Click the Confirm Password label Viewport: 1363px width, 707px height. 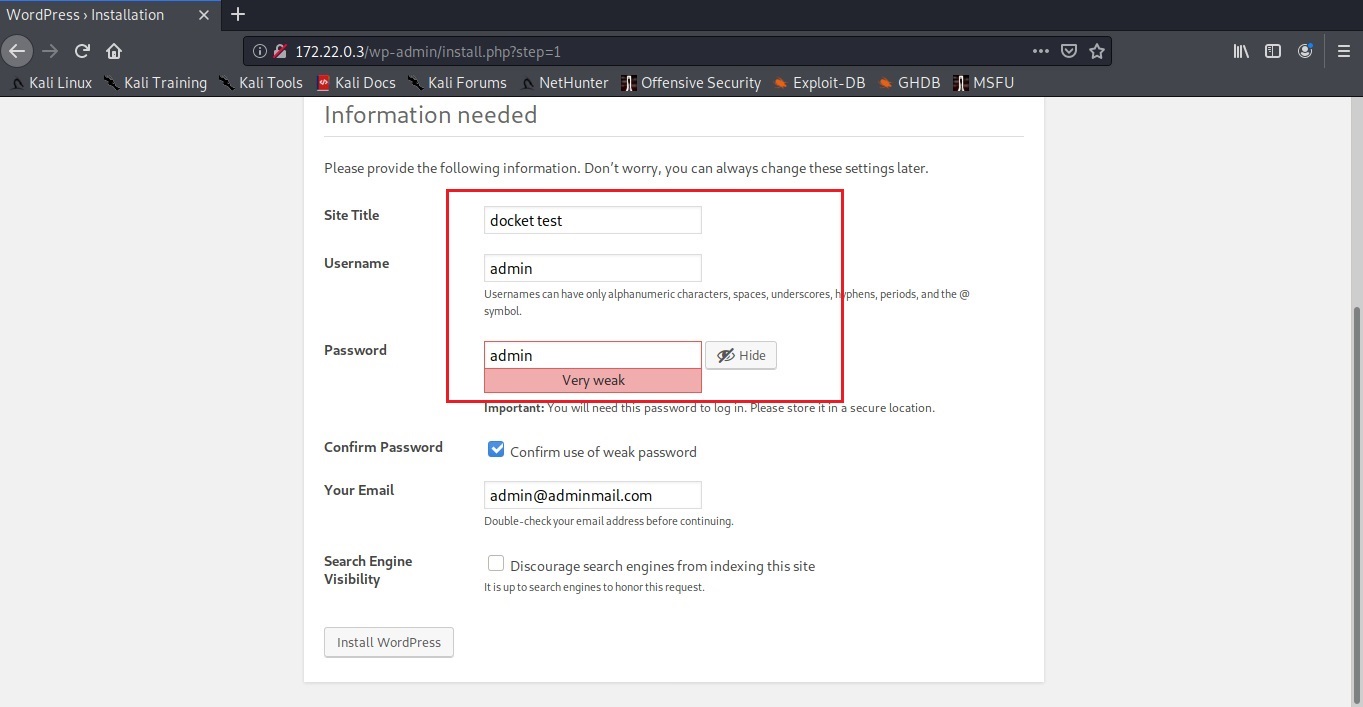pyautogui.click(x=383, y=447)
